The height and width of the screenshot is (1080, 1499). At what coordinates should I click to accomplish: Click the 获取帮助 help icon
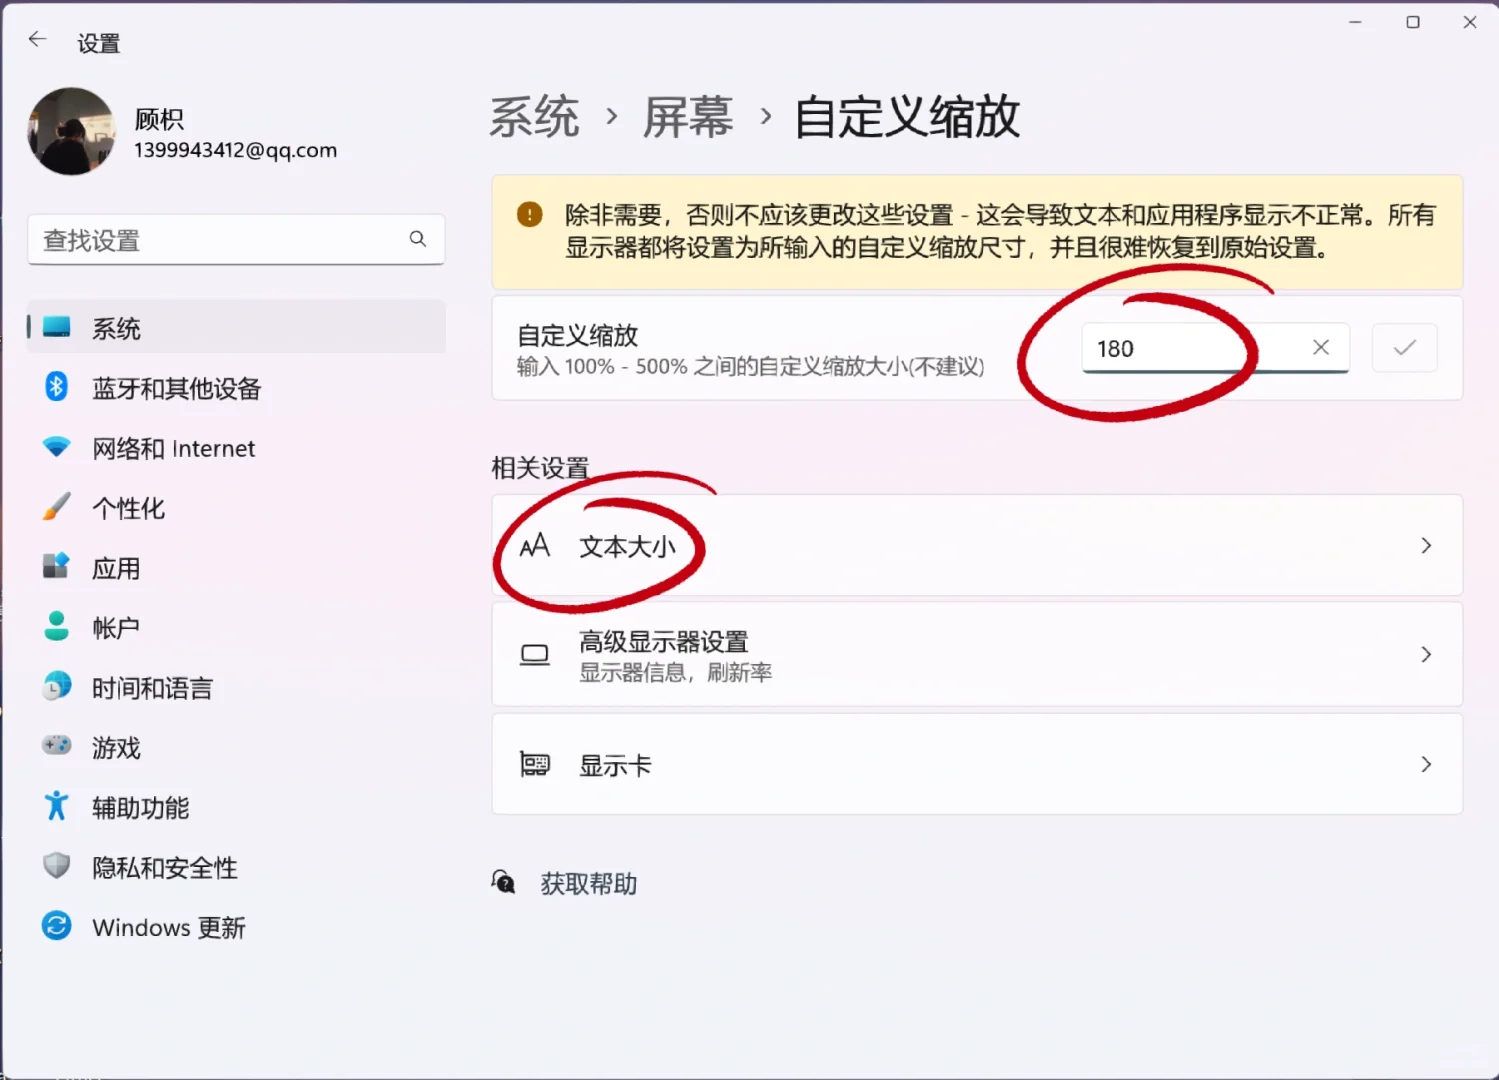tap(503, 882)
